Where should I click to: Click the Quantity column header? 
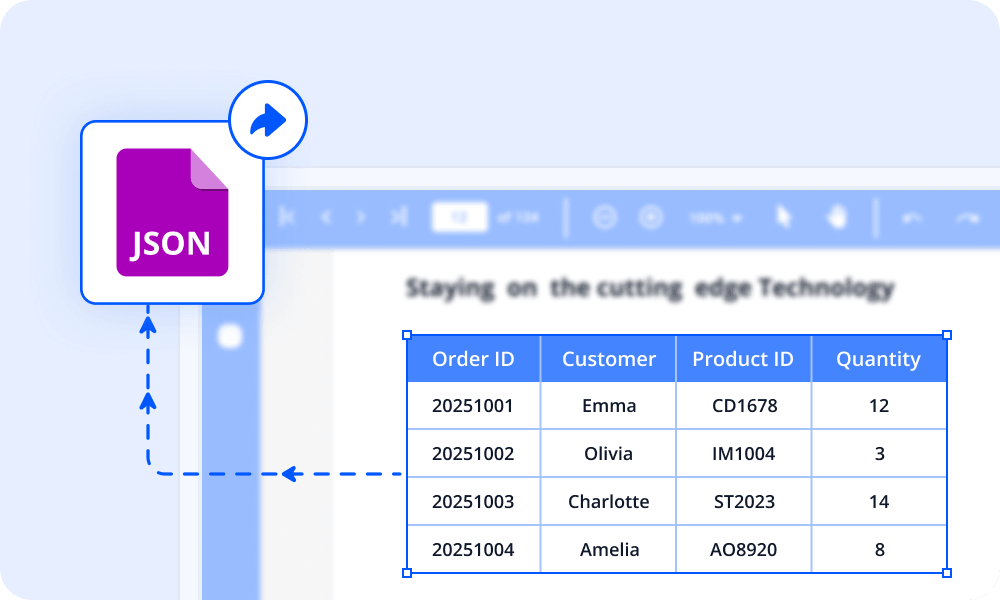coord(878,359)
